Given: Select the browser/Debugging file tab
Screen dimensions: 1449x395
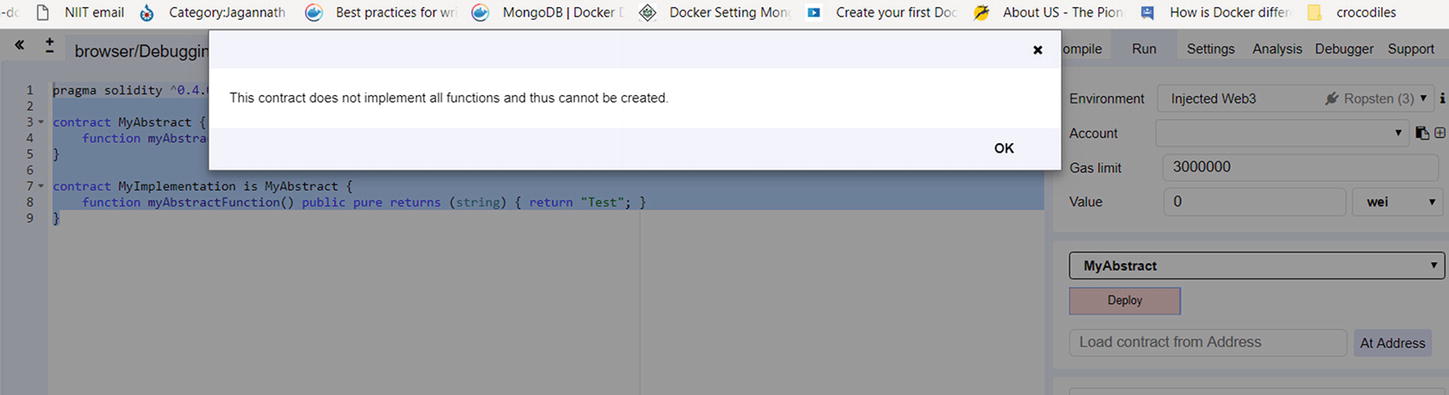Looking at the screenshot, I should [x=141, y=50].
